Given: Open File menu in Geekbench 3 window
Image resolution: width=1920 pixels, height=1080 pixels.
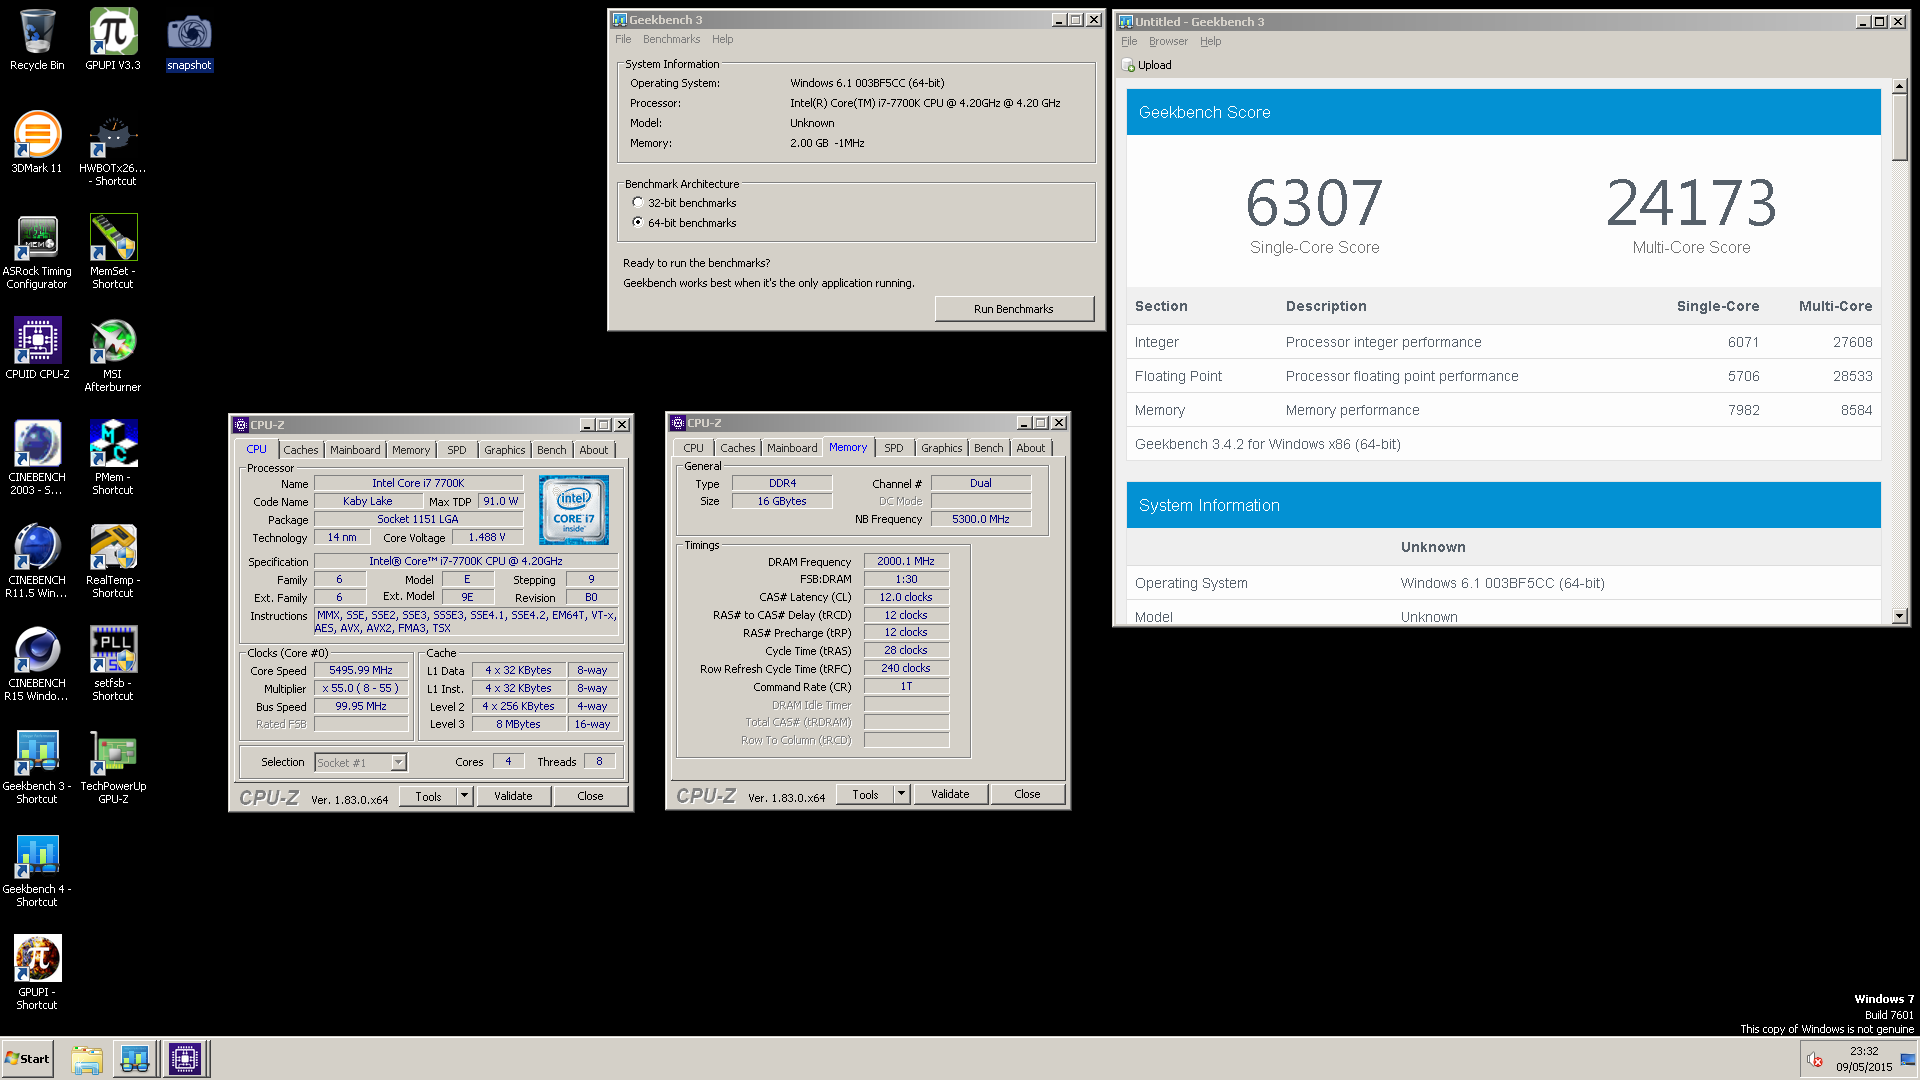Looking at the screenshot, I should [x=623, y=39].
